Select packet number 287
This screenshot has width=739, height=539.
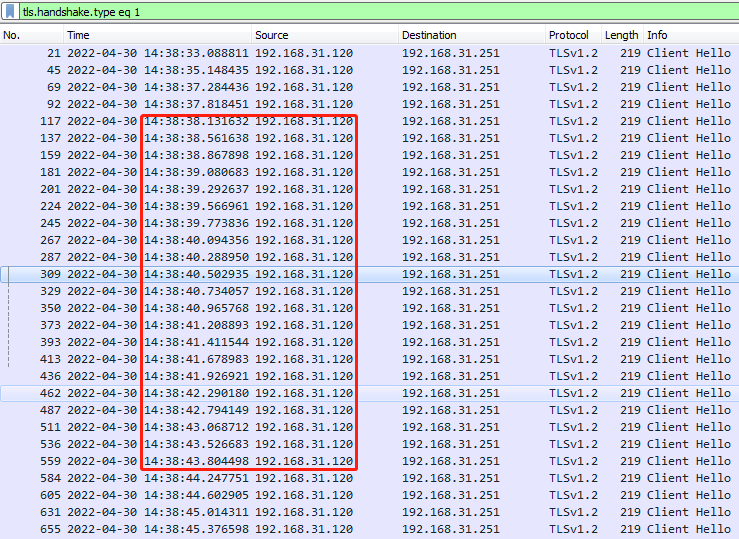pos(370,257)
